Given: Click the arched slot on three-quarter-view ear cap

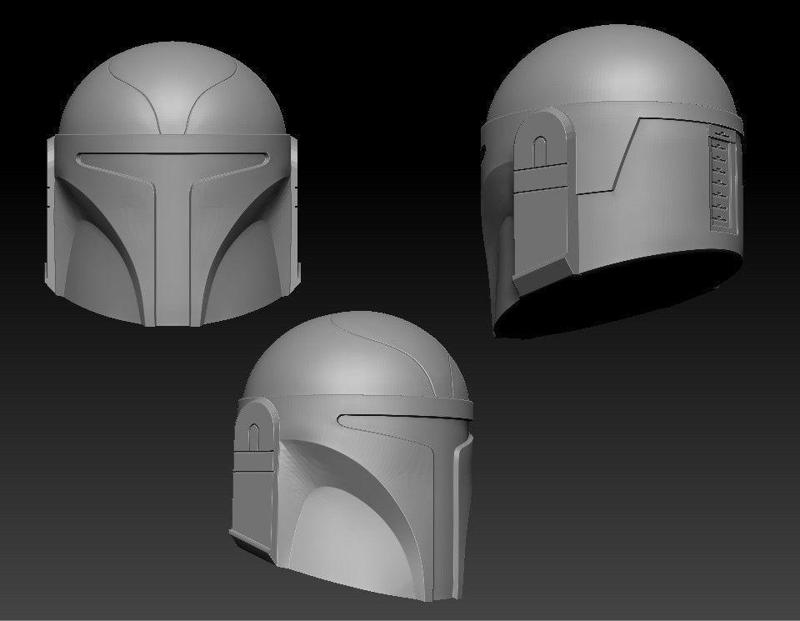Looking at the screenshot, I should 253,437.
